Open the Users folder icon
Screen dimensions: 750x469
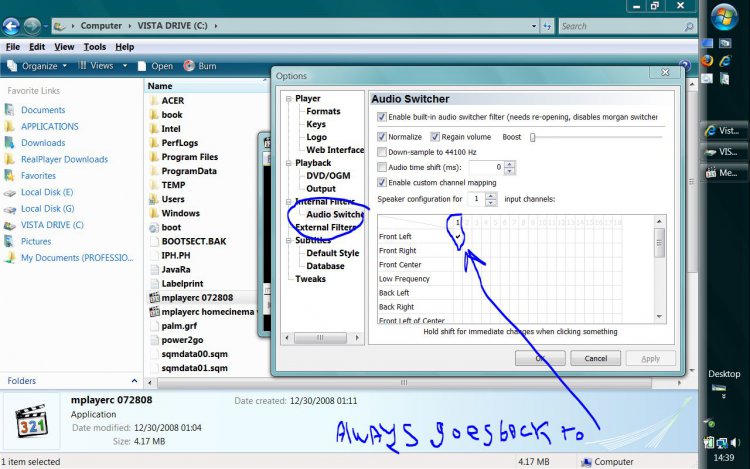[x=154, y=199]
